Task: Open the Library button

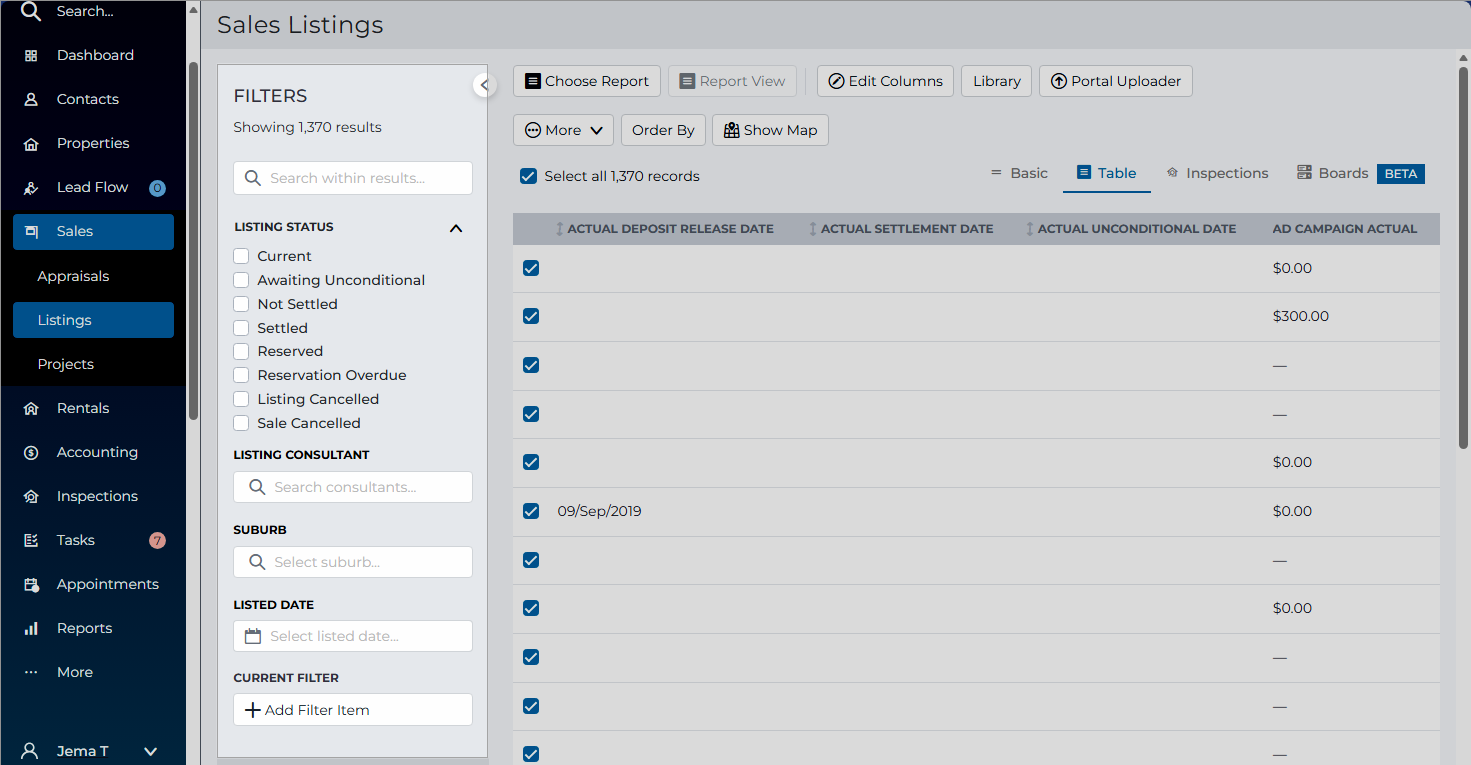Action: [x=997, y=81]
